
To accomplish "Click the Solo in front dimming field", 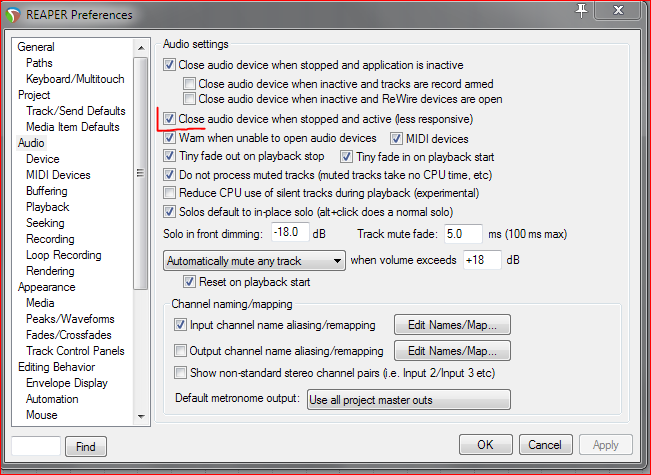I will [x=290, y=233].
